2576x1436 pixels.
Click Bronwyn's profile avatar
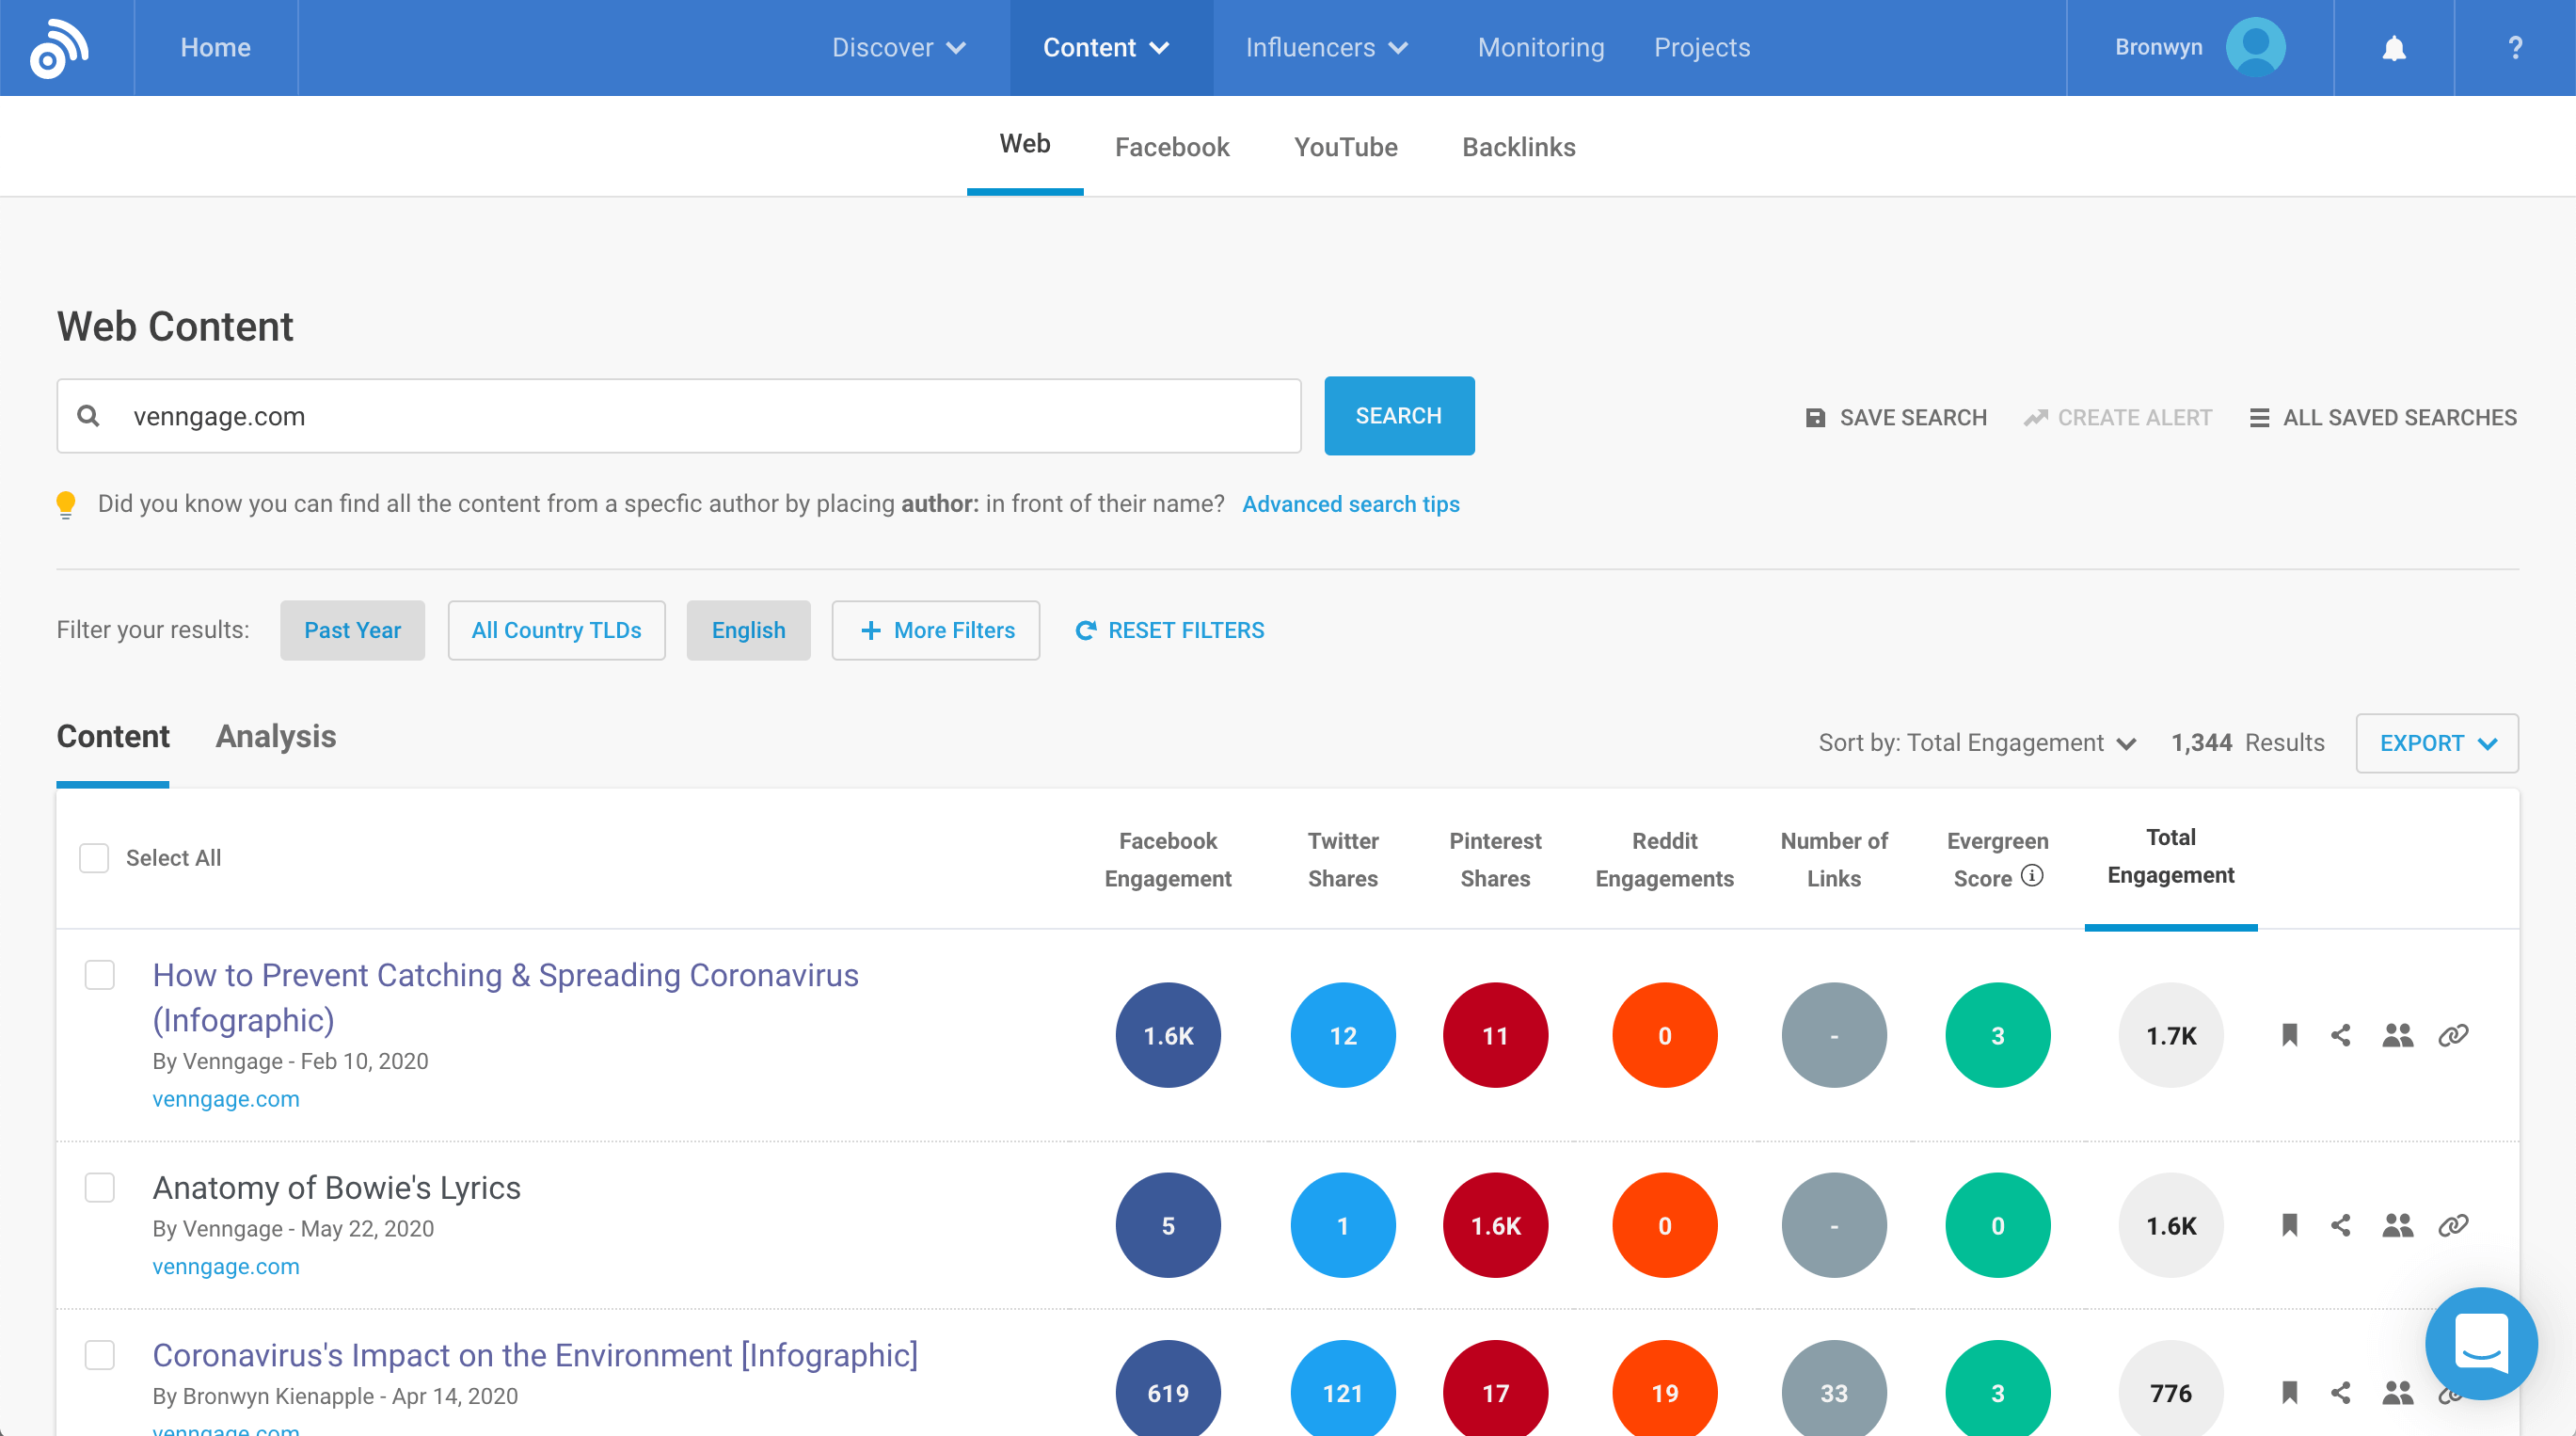pyautogui.click(x=2255, y=47)
